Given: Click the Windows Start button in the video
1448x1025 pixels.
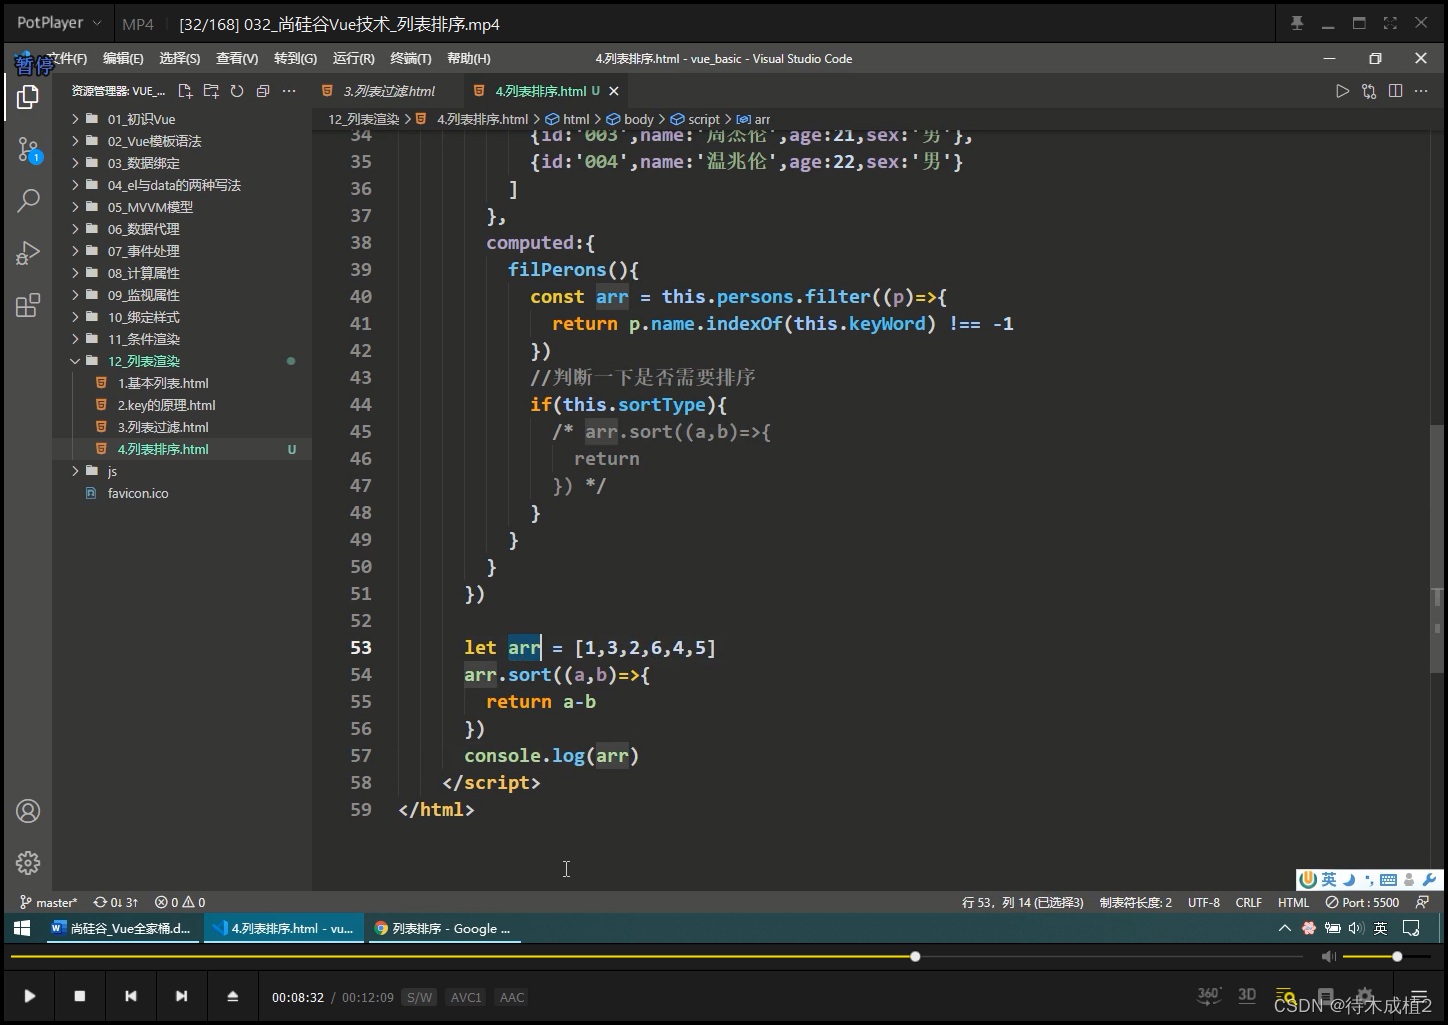Looking at the screenshot, I should coord(22,928).
